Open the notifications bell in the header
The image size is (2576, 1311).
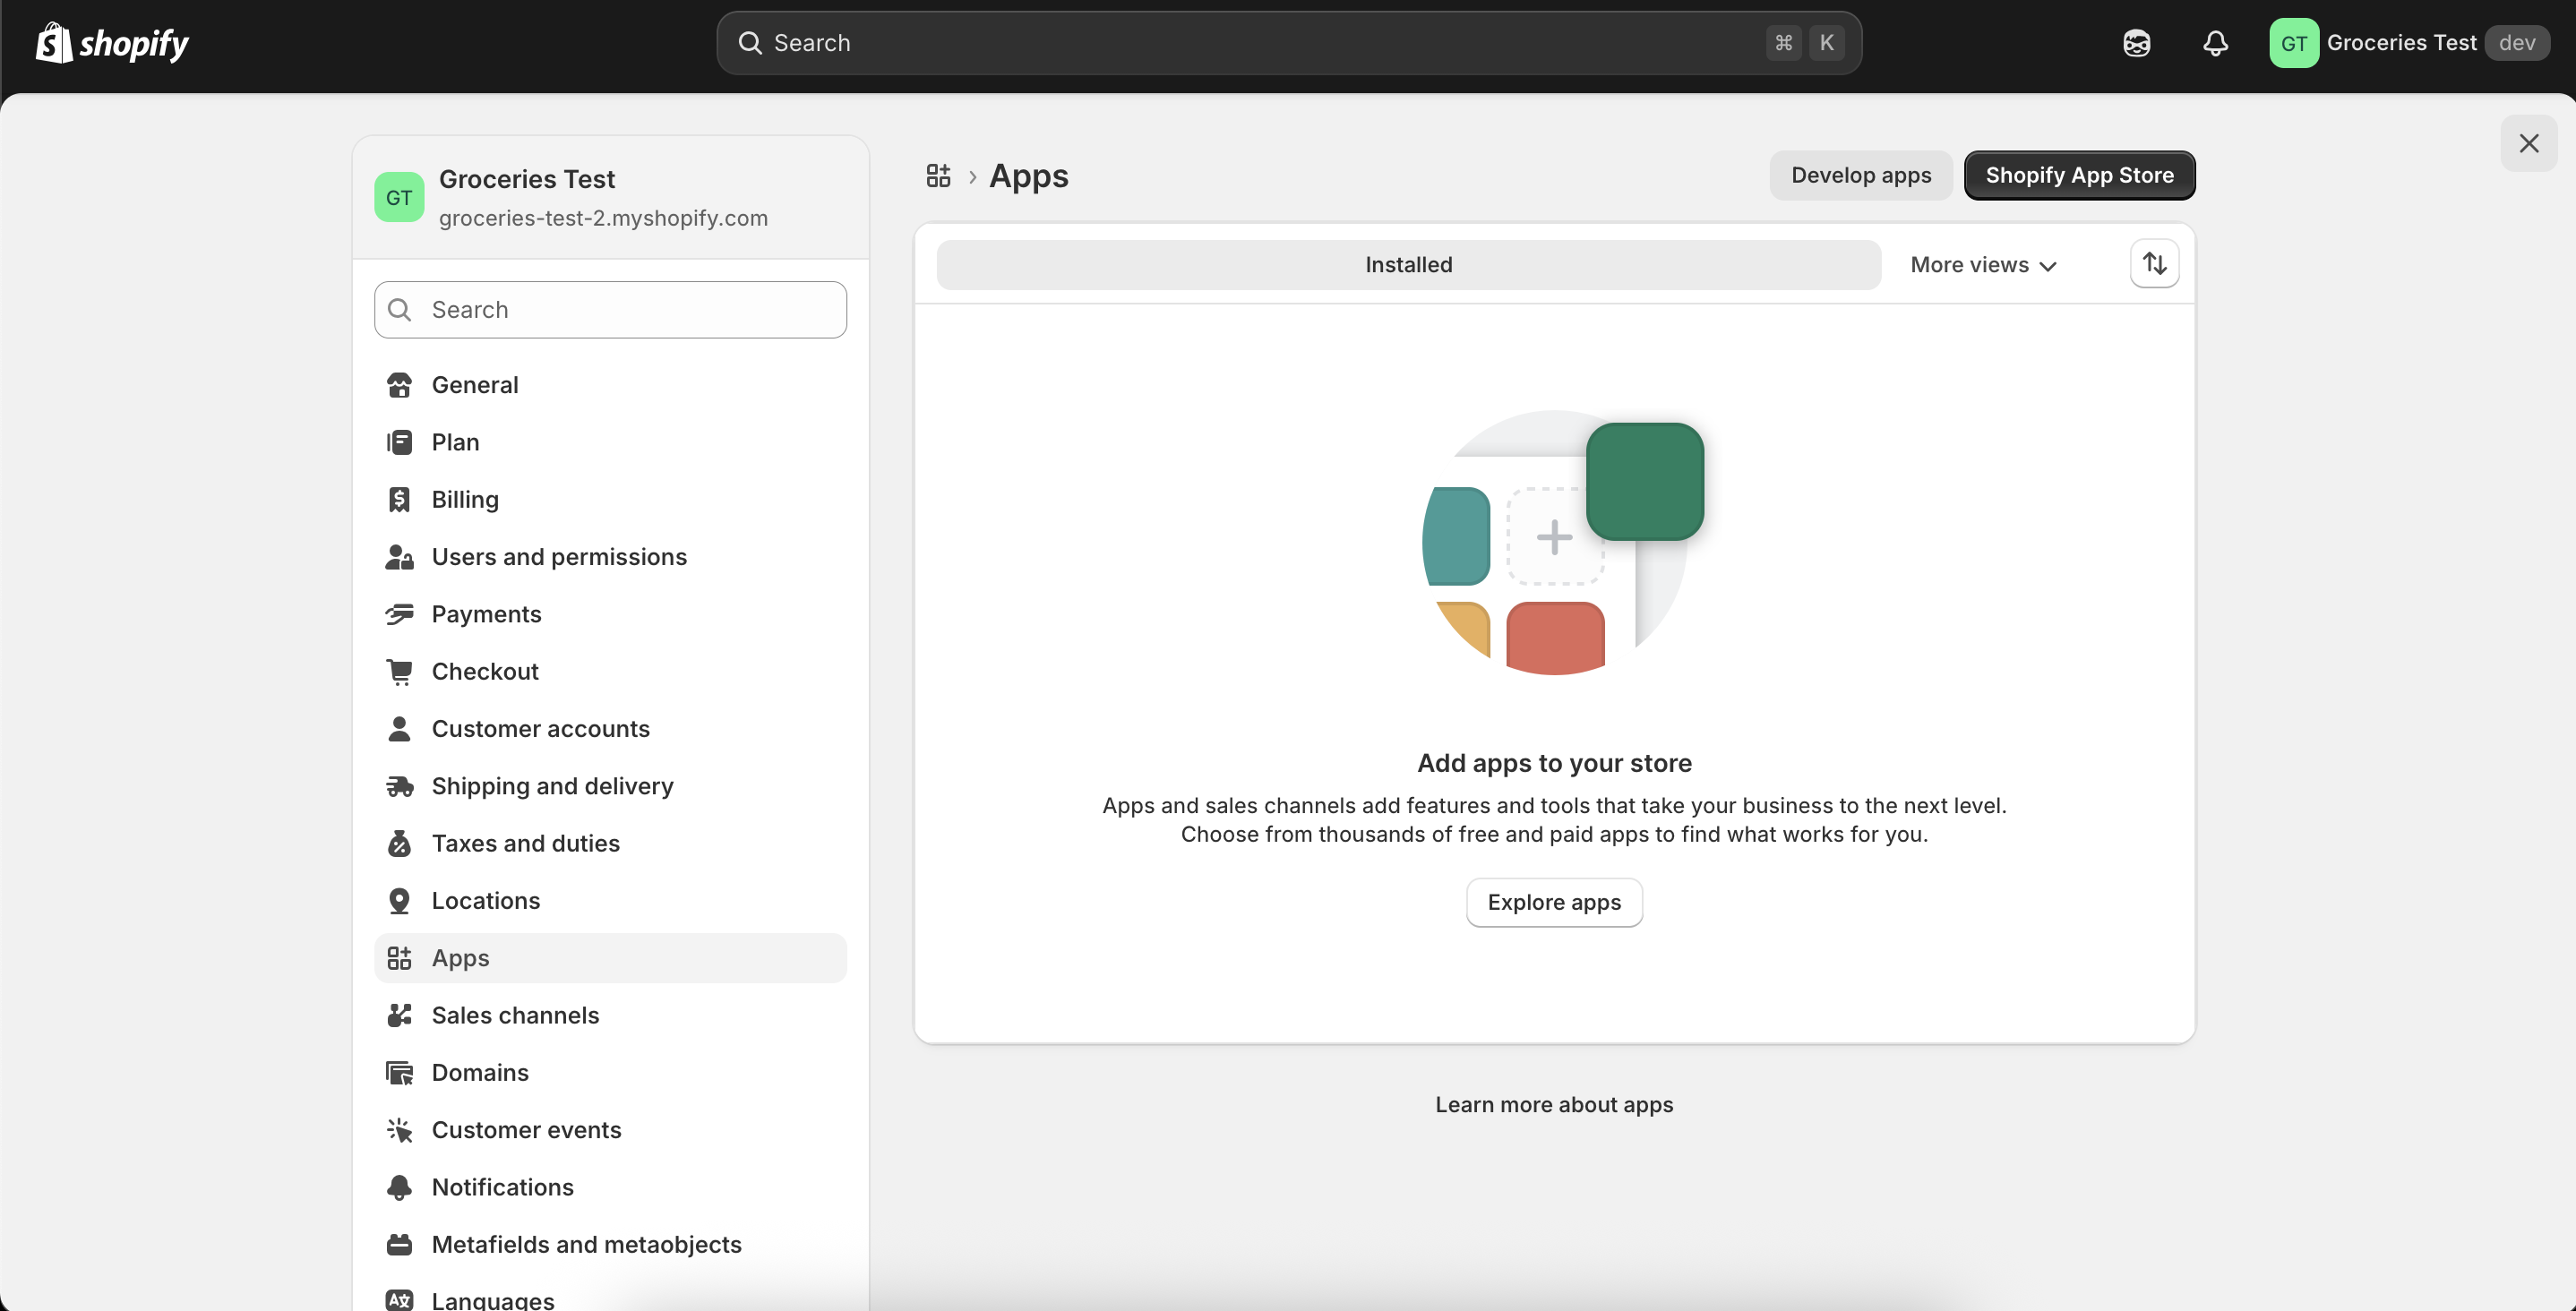tap(2215, 42)
